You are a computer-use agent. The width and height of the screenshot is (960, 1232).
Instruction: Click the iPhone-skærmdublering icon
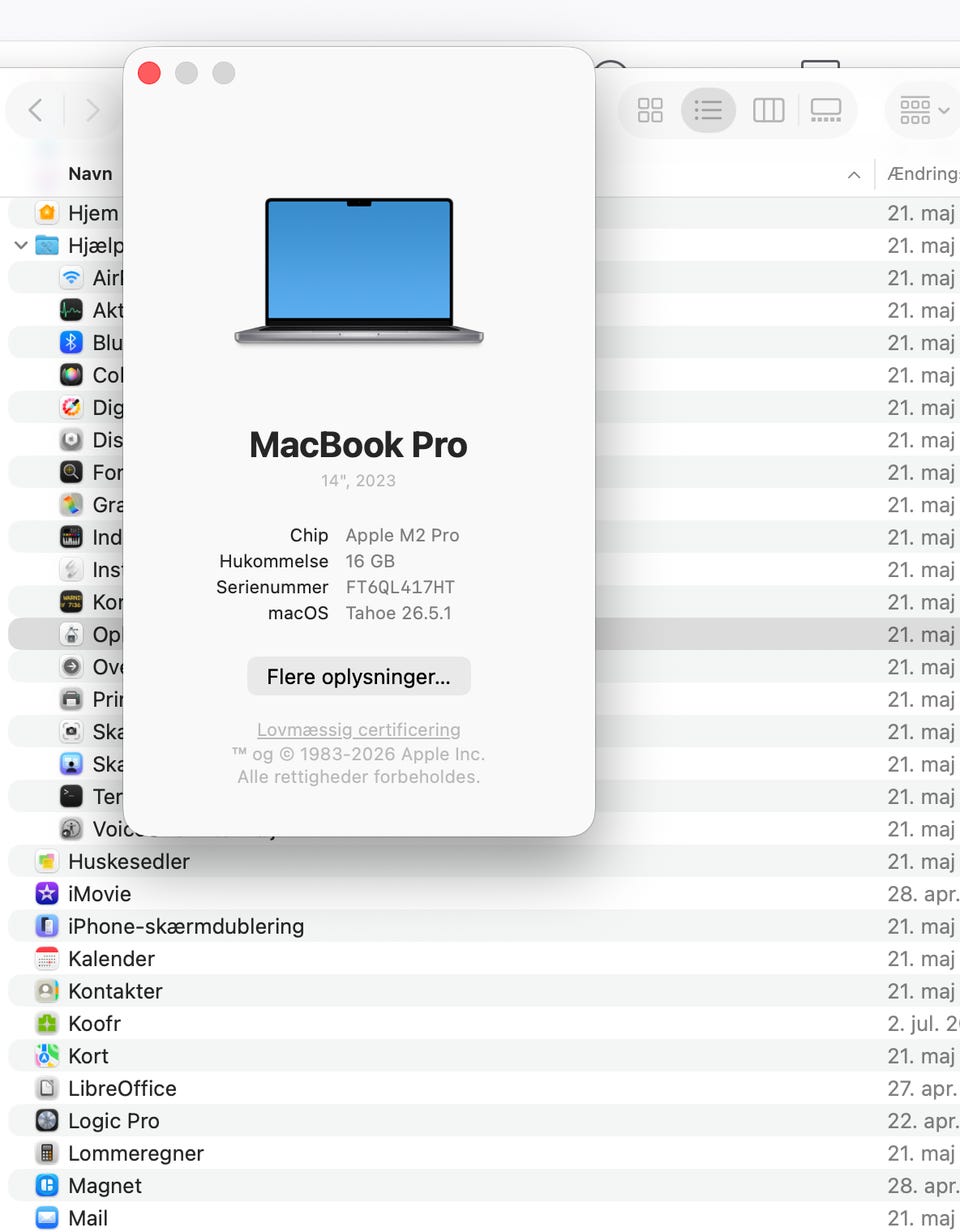click(46, 926)
